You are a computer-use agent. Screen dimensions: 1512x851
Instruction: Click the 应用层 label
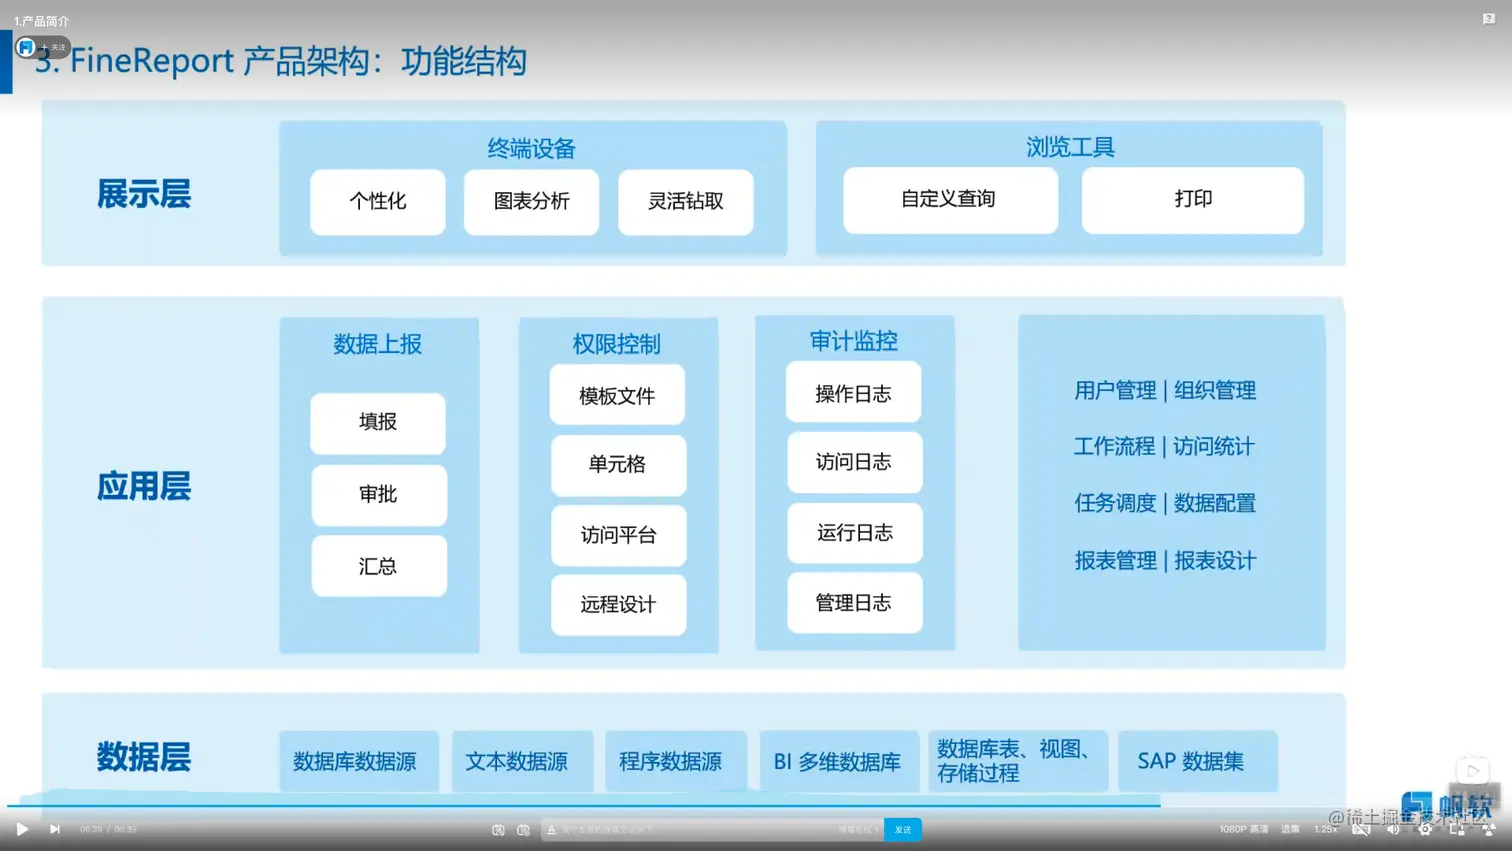point(143,486)
